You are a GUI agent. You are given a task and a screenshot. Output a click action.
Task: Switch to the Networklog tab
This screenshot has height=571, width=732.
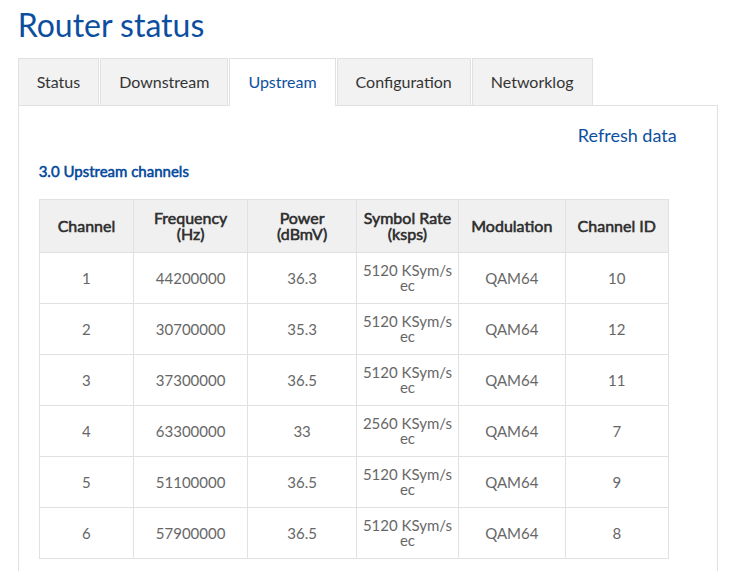tap(532, 83)
